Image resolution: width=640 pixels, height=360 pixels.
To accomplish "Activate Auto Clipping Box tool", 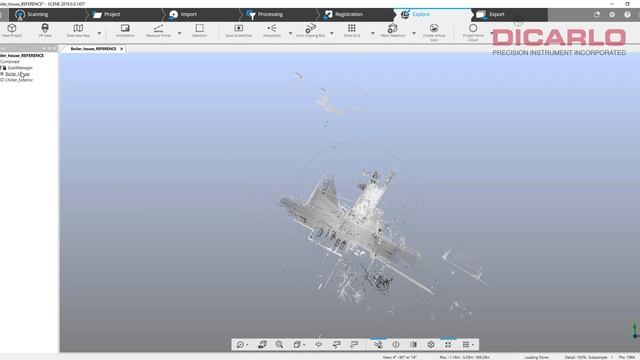I will click(x=311, y=31).
